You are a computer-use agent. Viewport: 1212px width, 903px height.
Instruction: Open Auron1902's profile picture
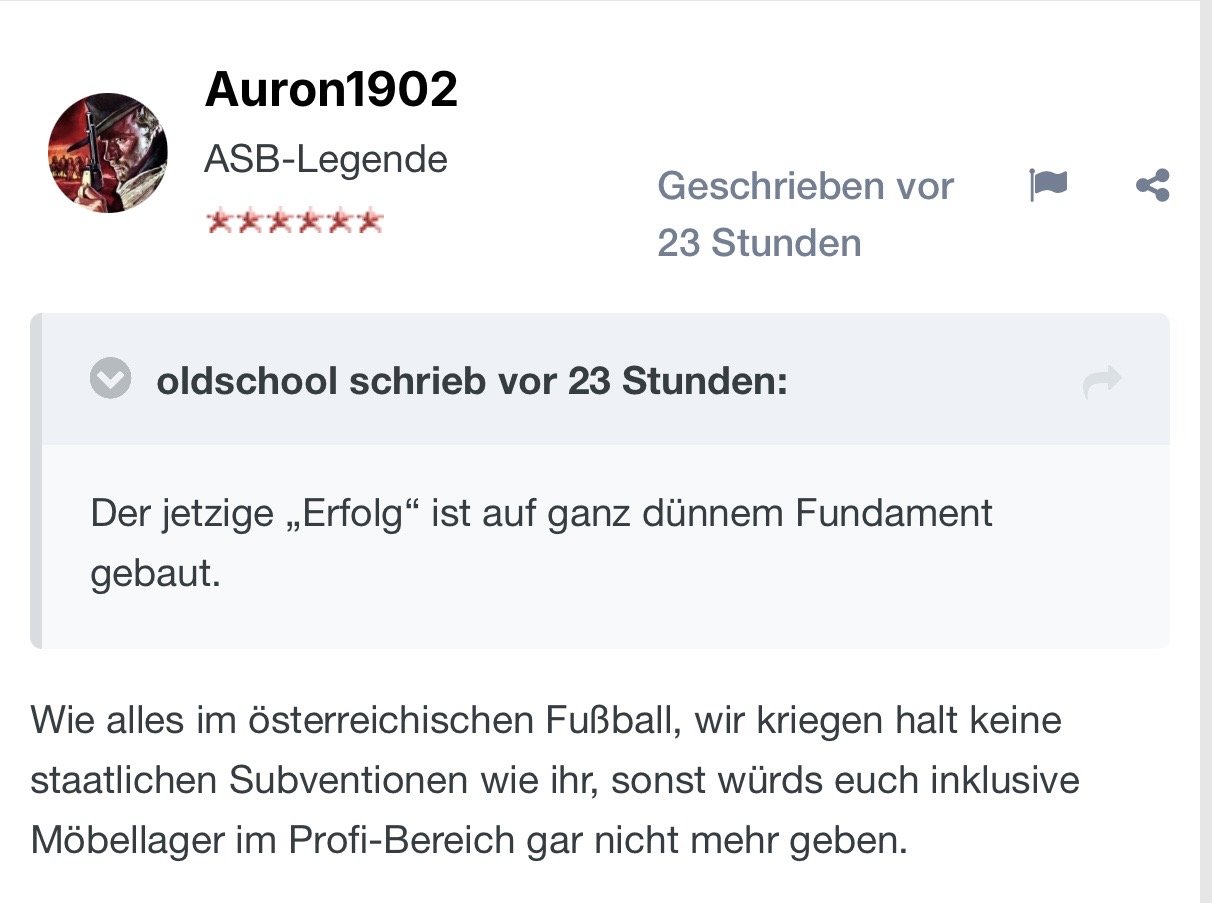tap(108, 153)
